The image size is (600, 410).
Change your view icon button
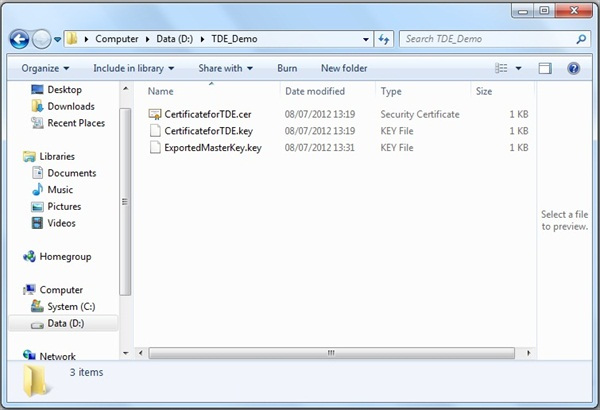pyautogui.click(x=501, y=69)
